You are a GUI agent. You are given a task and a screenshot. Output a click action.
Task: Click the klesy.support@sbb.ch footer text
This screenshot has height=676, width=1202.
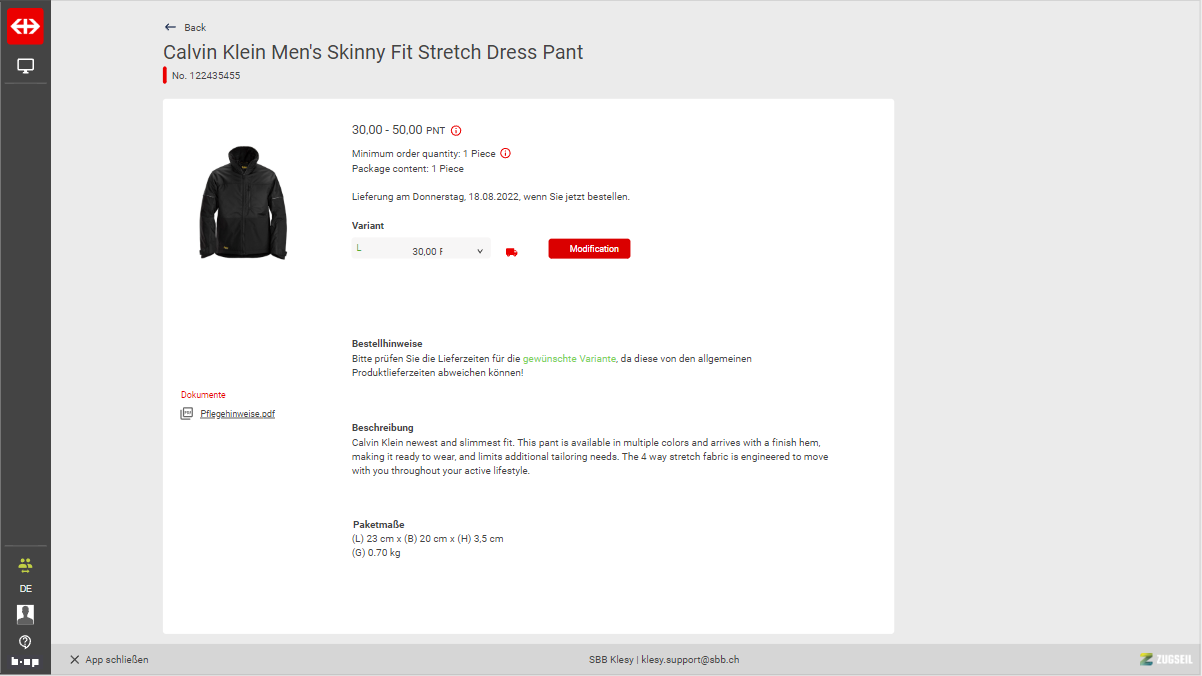click(x=690, y=660)
